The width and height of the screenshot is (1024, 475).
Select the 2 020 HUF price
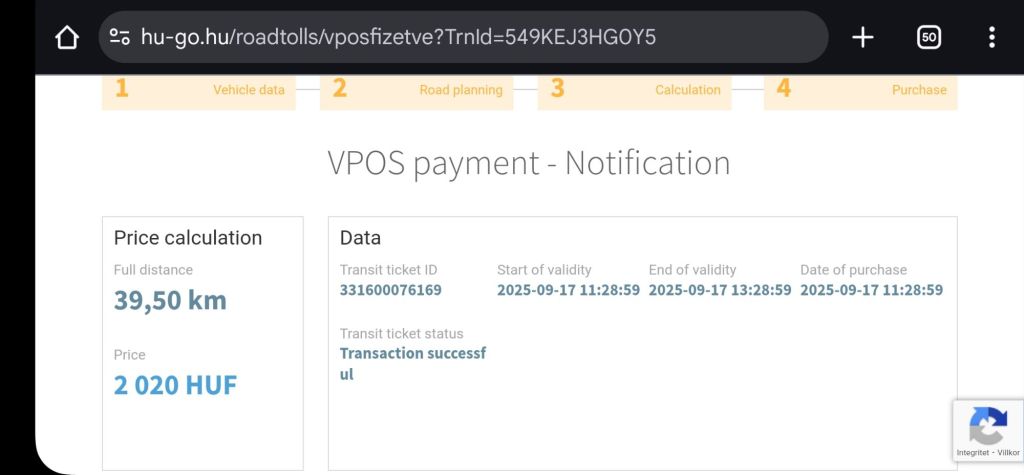point(175,385)
